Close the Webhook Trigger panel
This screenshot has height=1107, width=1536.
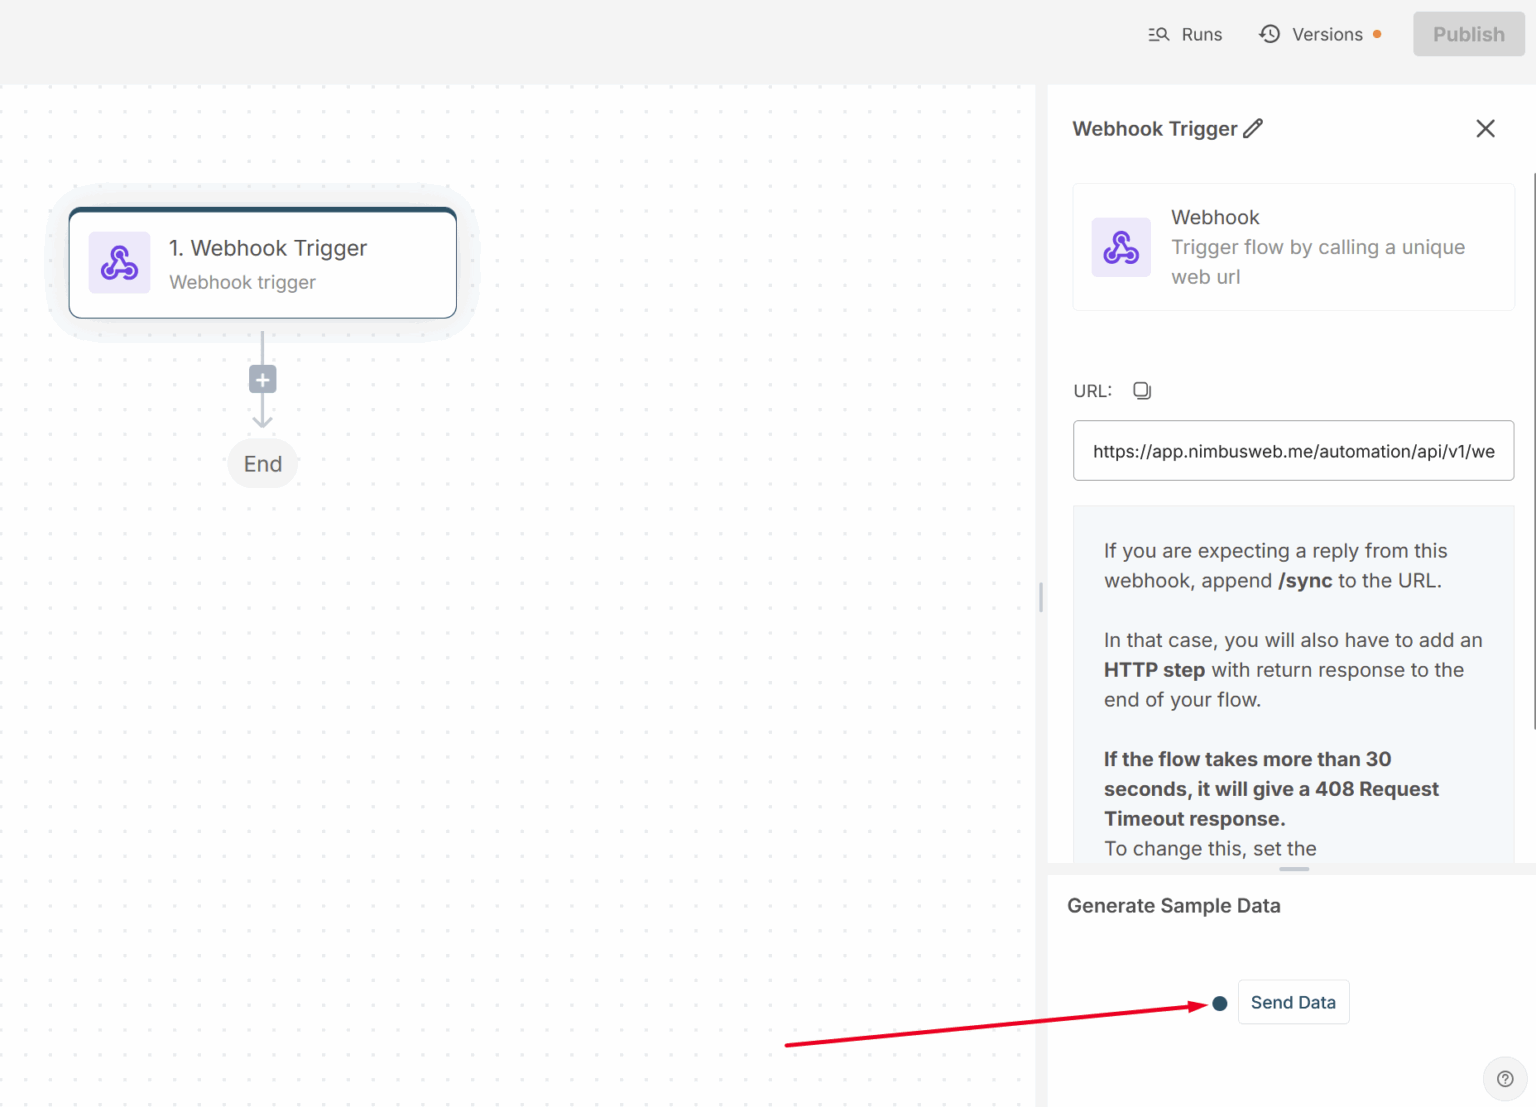[1485, 128]
